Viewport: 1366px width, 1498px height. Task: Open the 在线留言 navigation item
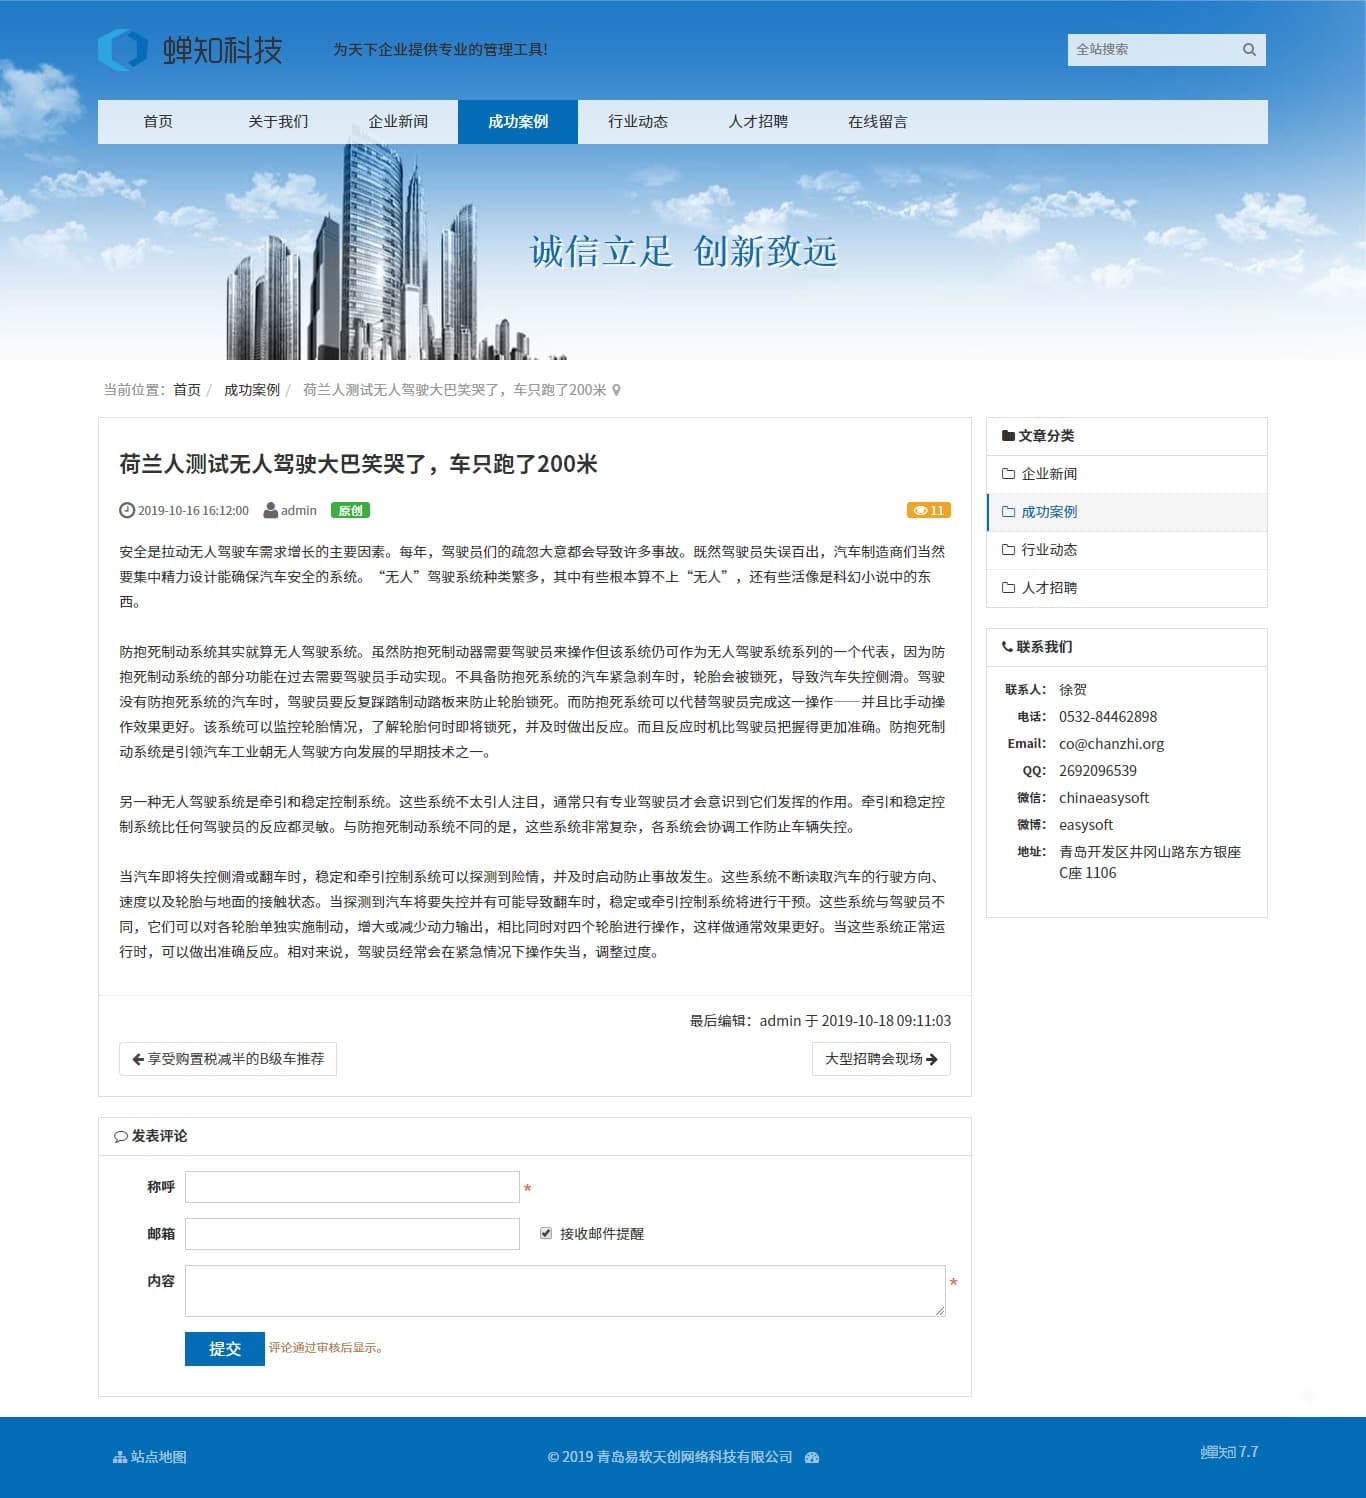point(878,122)
